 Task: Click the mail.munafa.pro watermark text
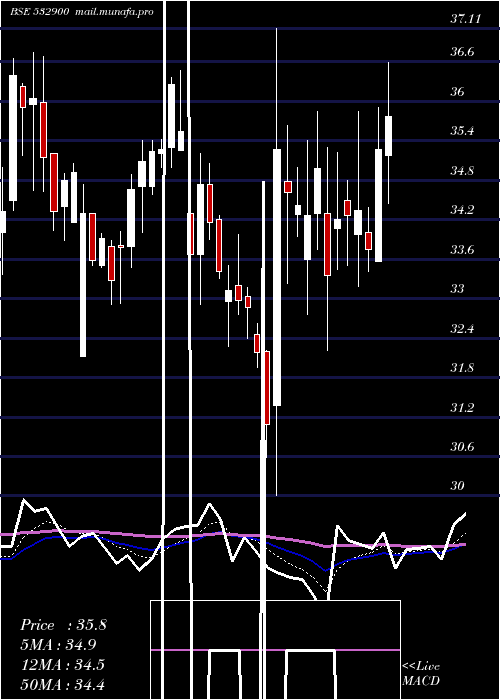pyautogui.click(x=113, y=12)
